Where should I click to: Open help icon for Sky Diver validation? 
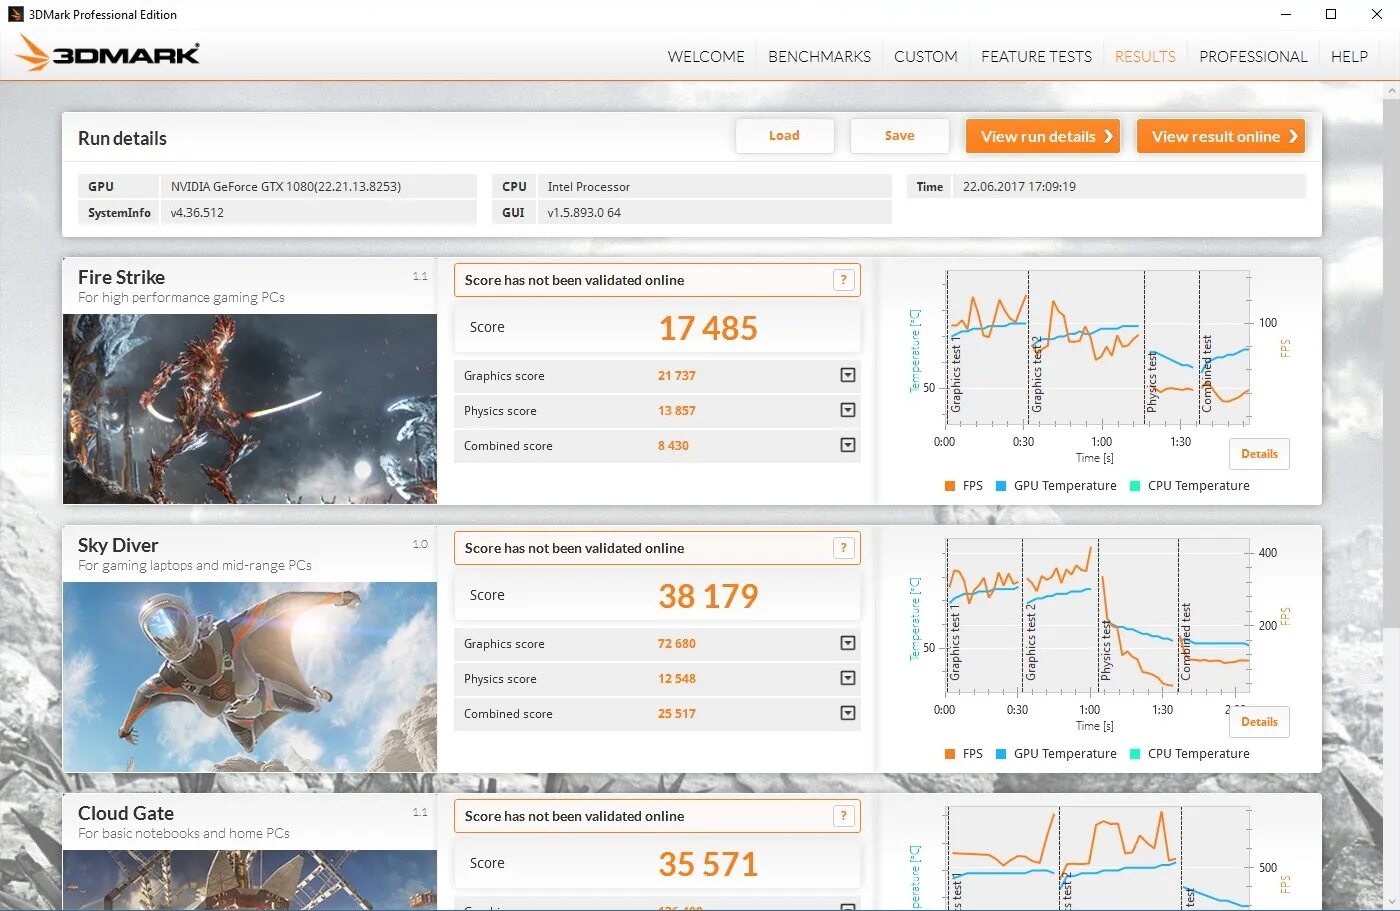(844, 548)
